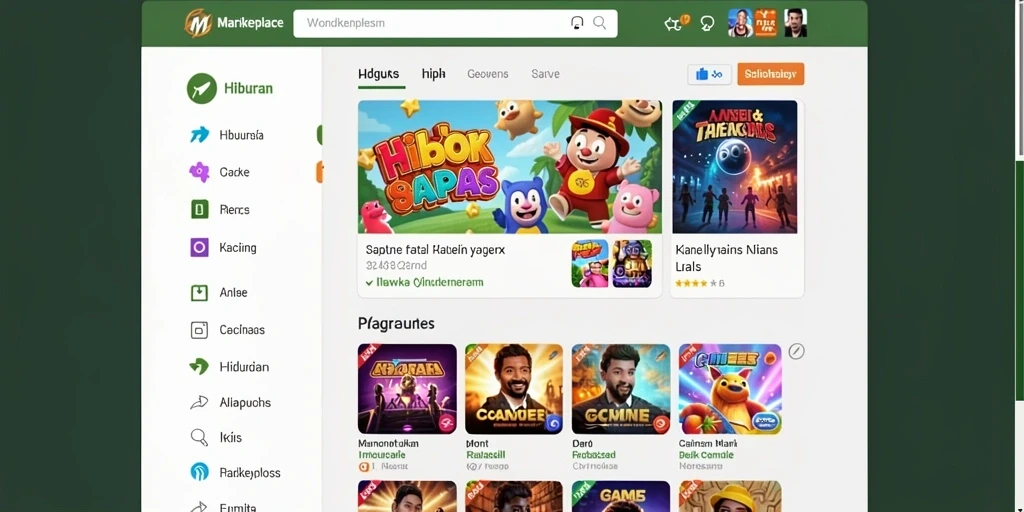Open the blue Rarikeyploss sidebar icon
This screenshot has height=512, width=1024.
(x=199, y=472)
